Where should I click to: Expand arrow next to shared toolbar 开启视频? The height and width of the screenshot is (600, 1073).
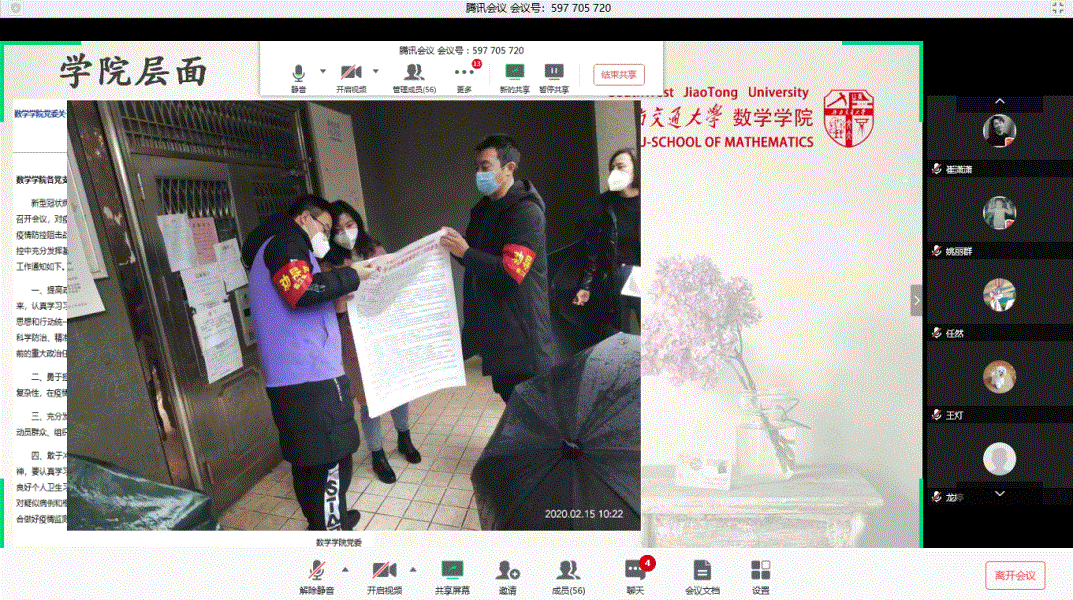[376, 71]
